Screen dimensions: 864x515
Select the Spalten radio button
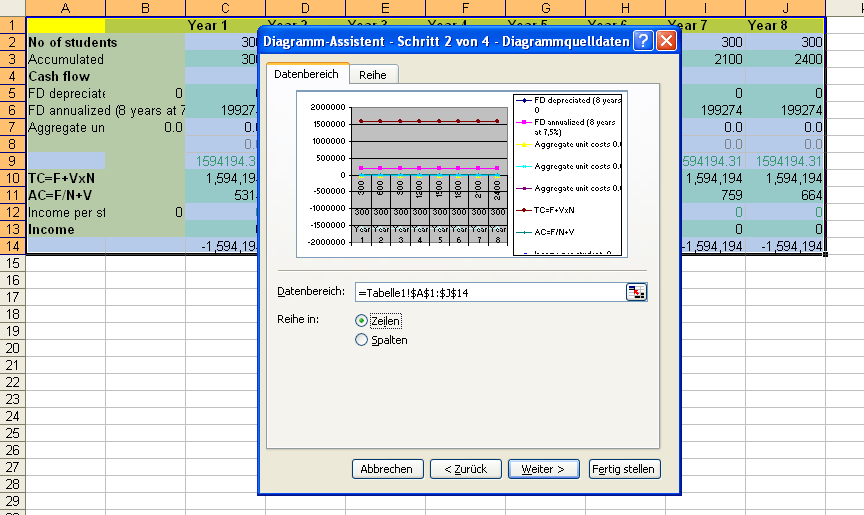tap(361, 340)
